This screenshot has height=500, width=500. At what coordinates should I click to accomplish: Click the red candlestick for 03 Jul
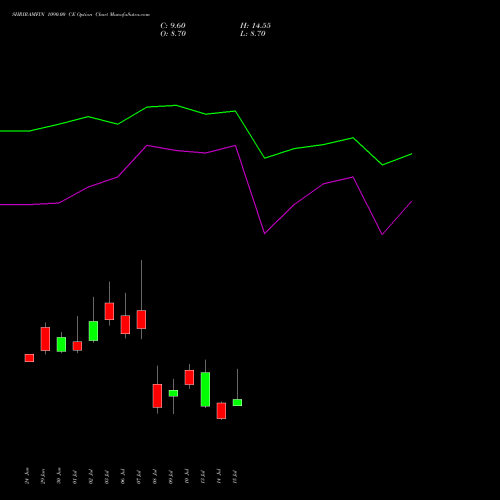109,311
